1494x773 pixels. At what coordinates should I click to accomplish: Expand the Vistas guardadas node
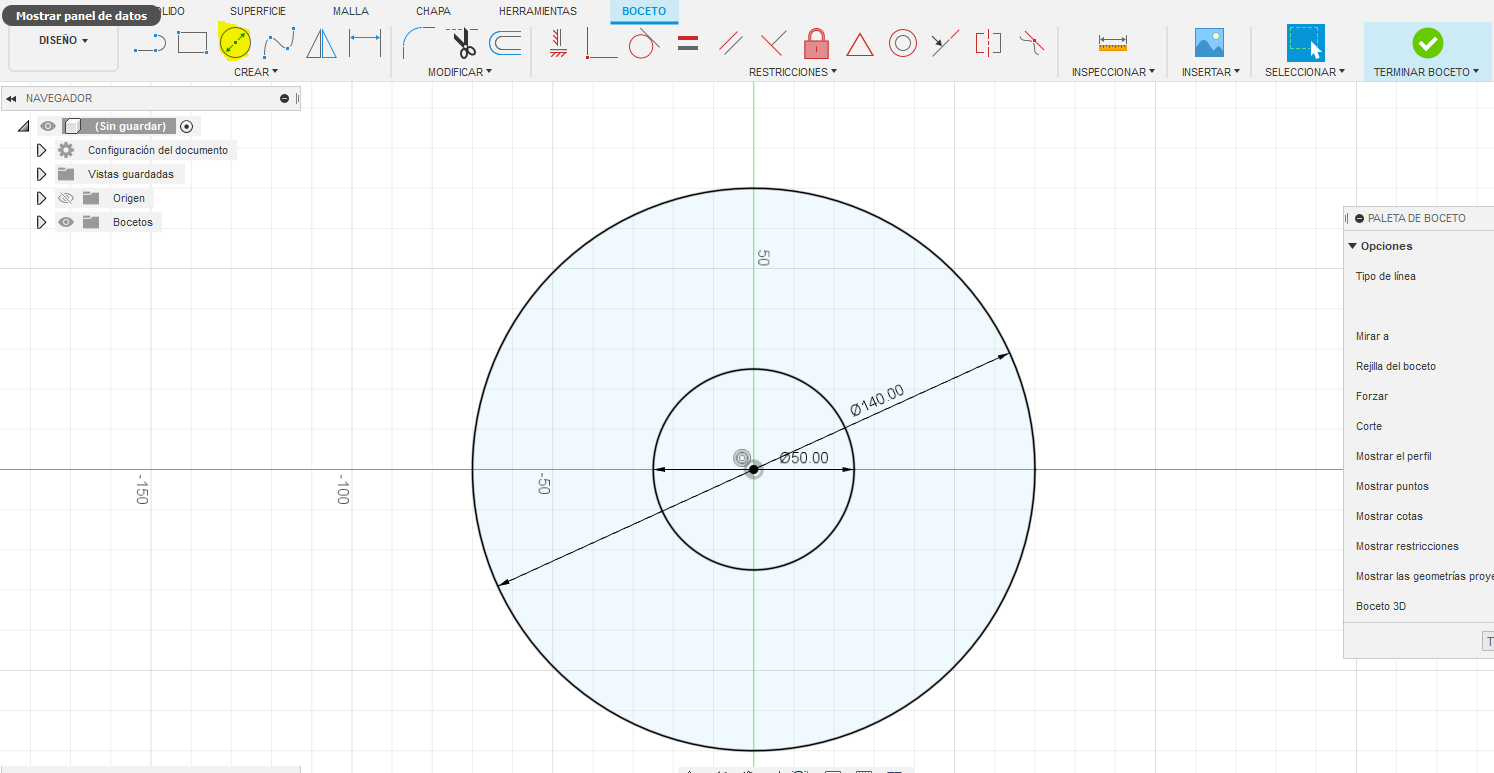pyautogui.click(x=41, y=174)
